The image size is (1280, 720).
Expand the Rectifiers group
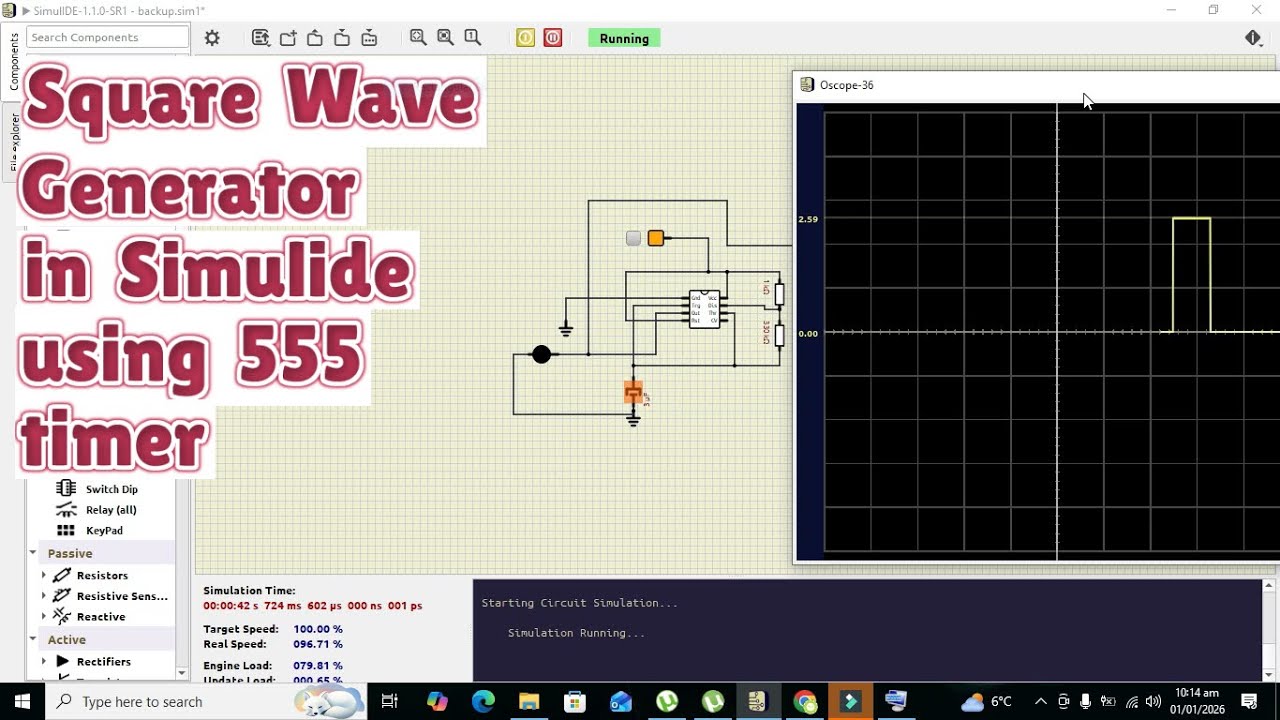point(43,661)
